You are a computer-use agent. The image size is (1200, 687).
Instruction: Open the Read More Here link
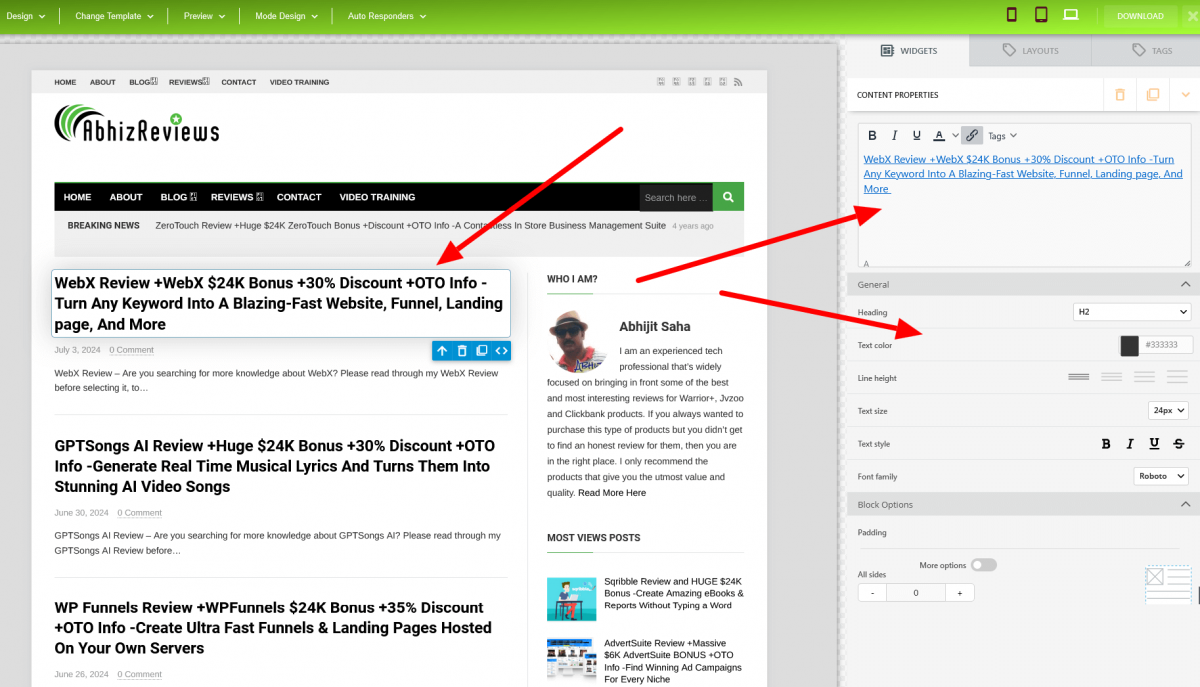click(x=612, y=493)
